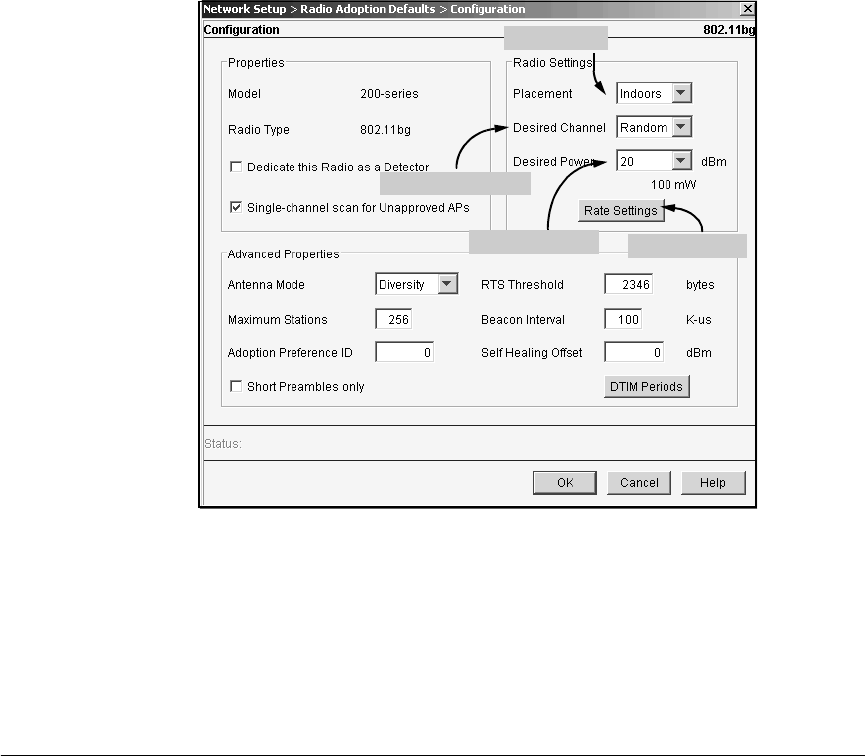Click the 100 mW power readout

click(674, 185)
